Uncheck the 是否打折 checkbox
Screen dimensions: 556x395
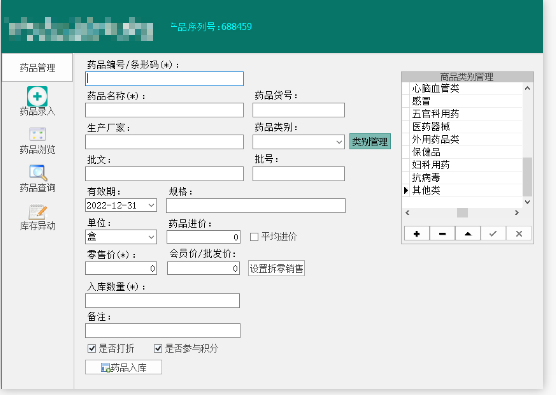(91, 349)
